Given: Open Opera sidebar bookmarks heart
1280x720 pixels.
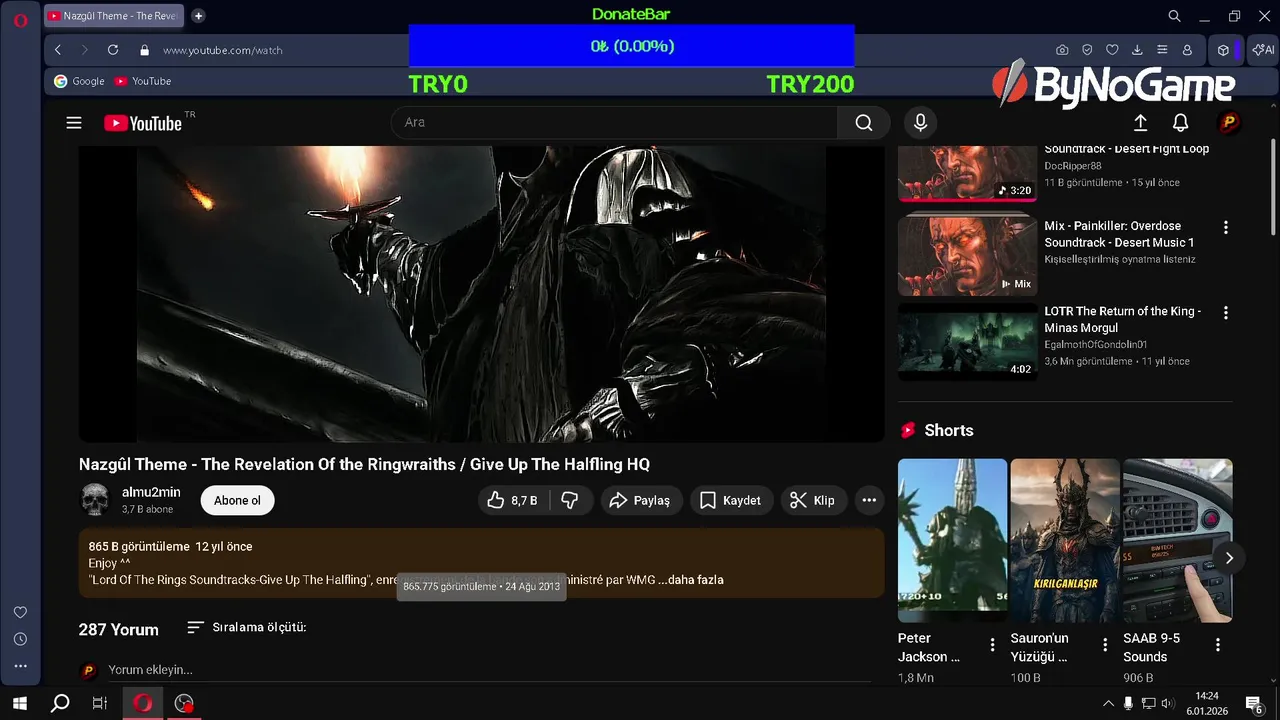Looking at the screenshot, I should point(20,612).
